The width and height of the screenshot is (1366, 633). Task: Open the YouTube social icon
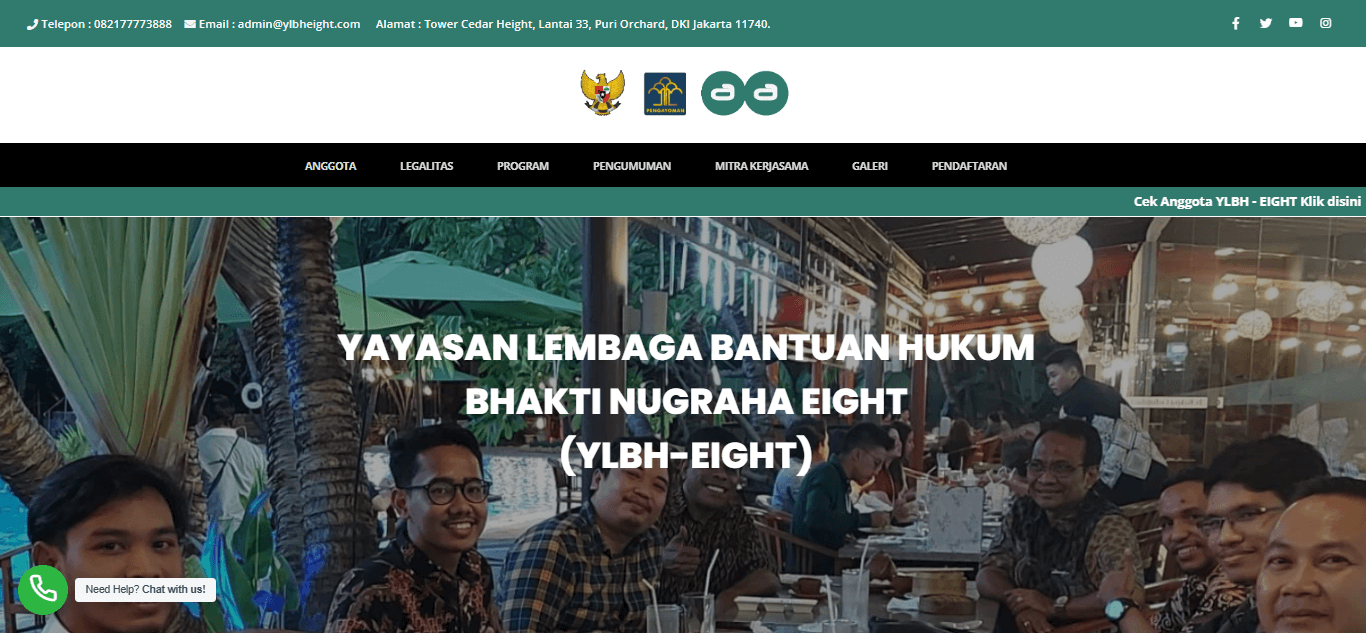[1296, 23]
